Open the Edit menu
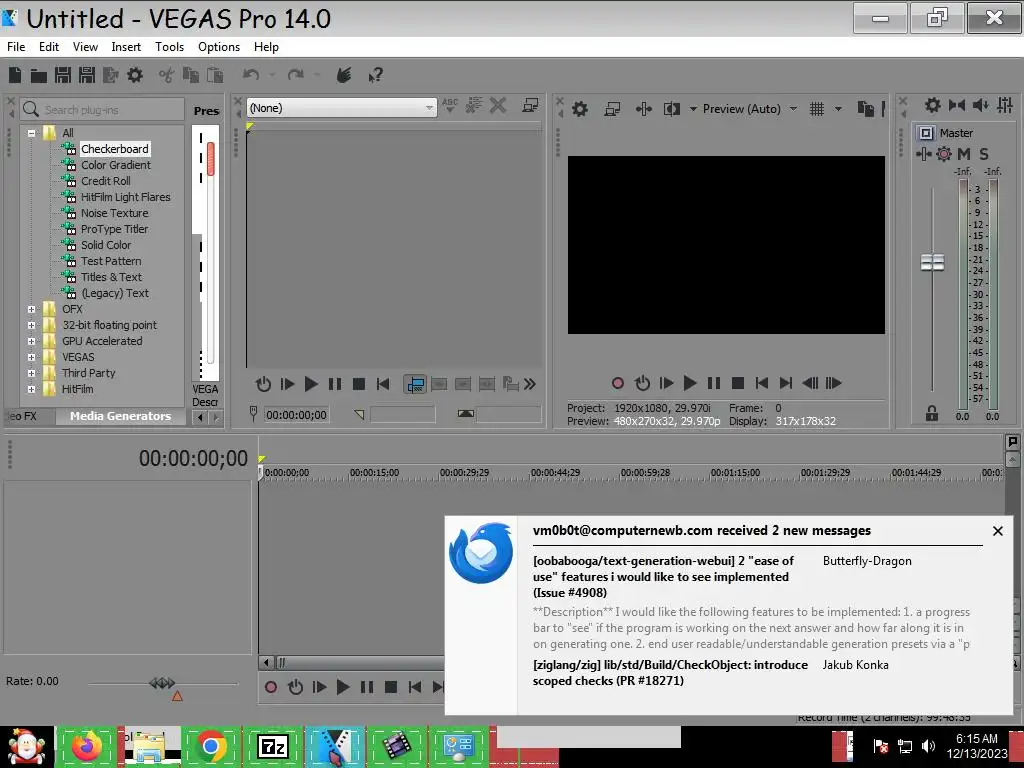The width and height of the screenshot is (1024, 768). click(49, 47)
